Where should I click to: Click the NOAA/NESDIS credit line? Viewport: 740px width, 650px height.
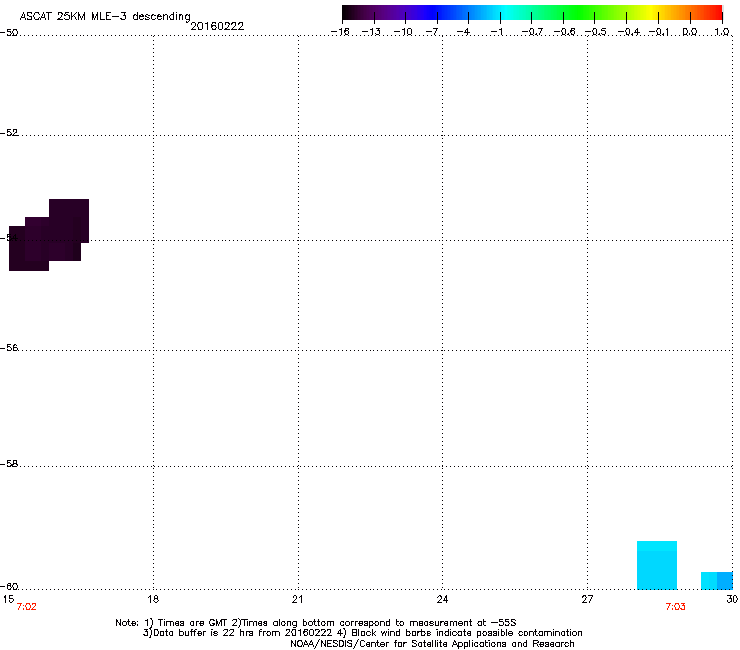[432, 644]
